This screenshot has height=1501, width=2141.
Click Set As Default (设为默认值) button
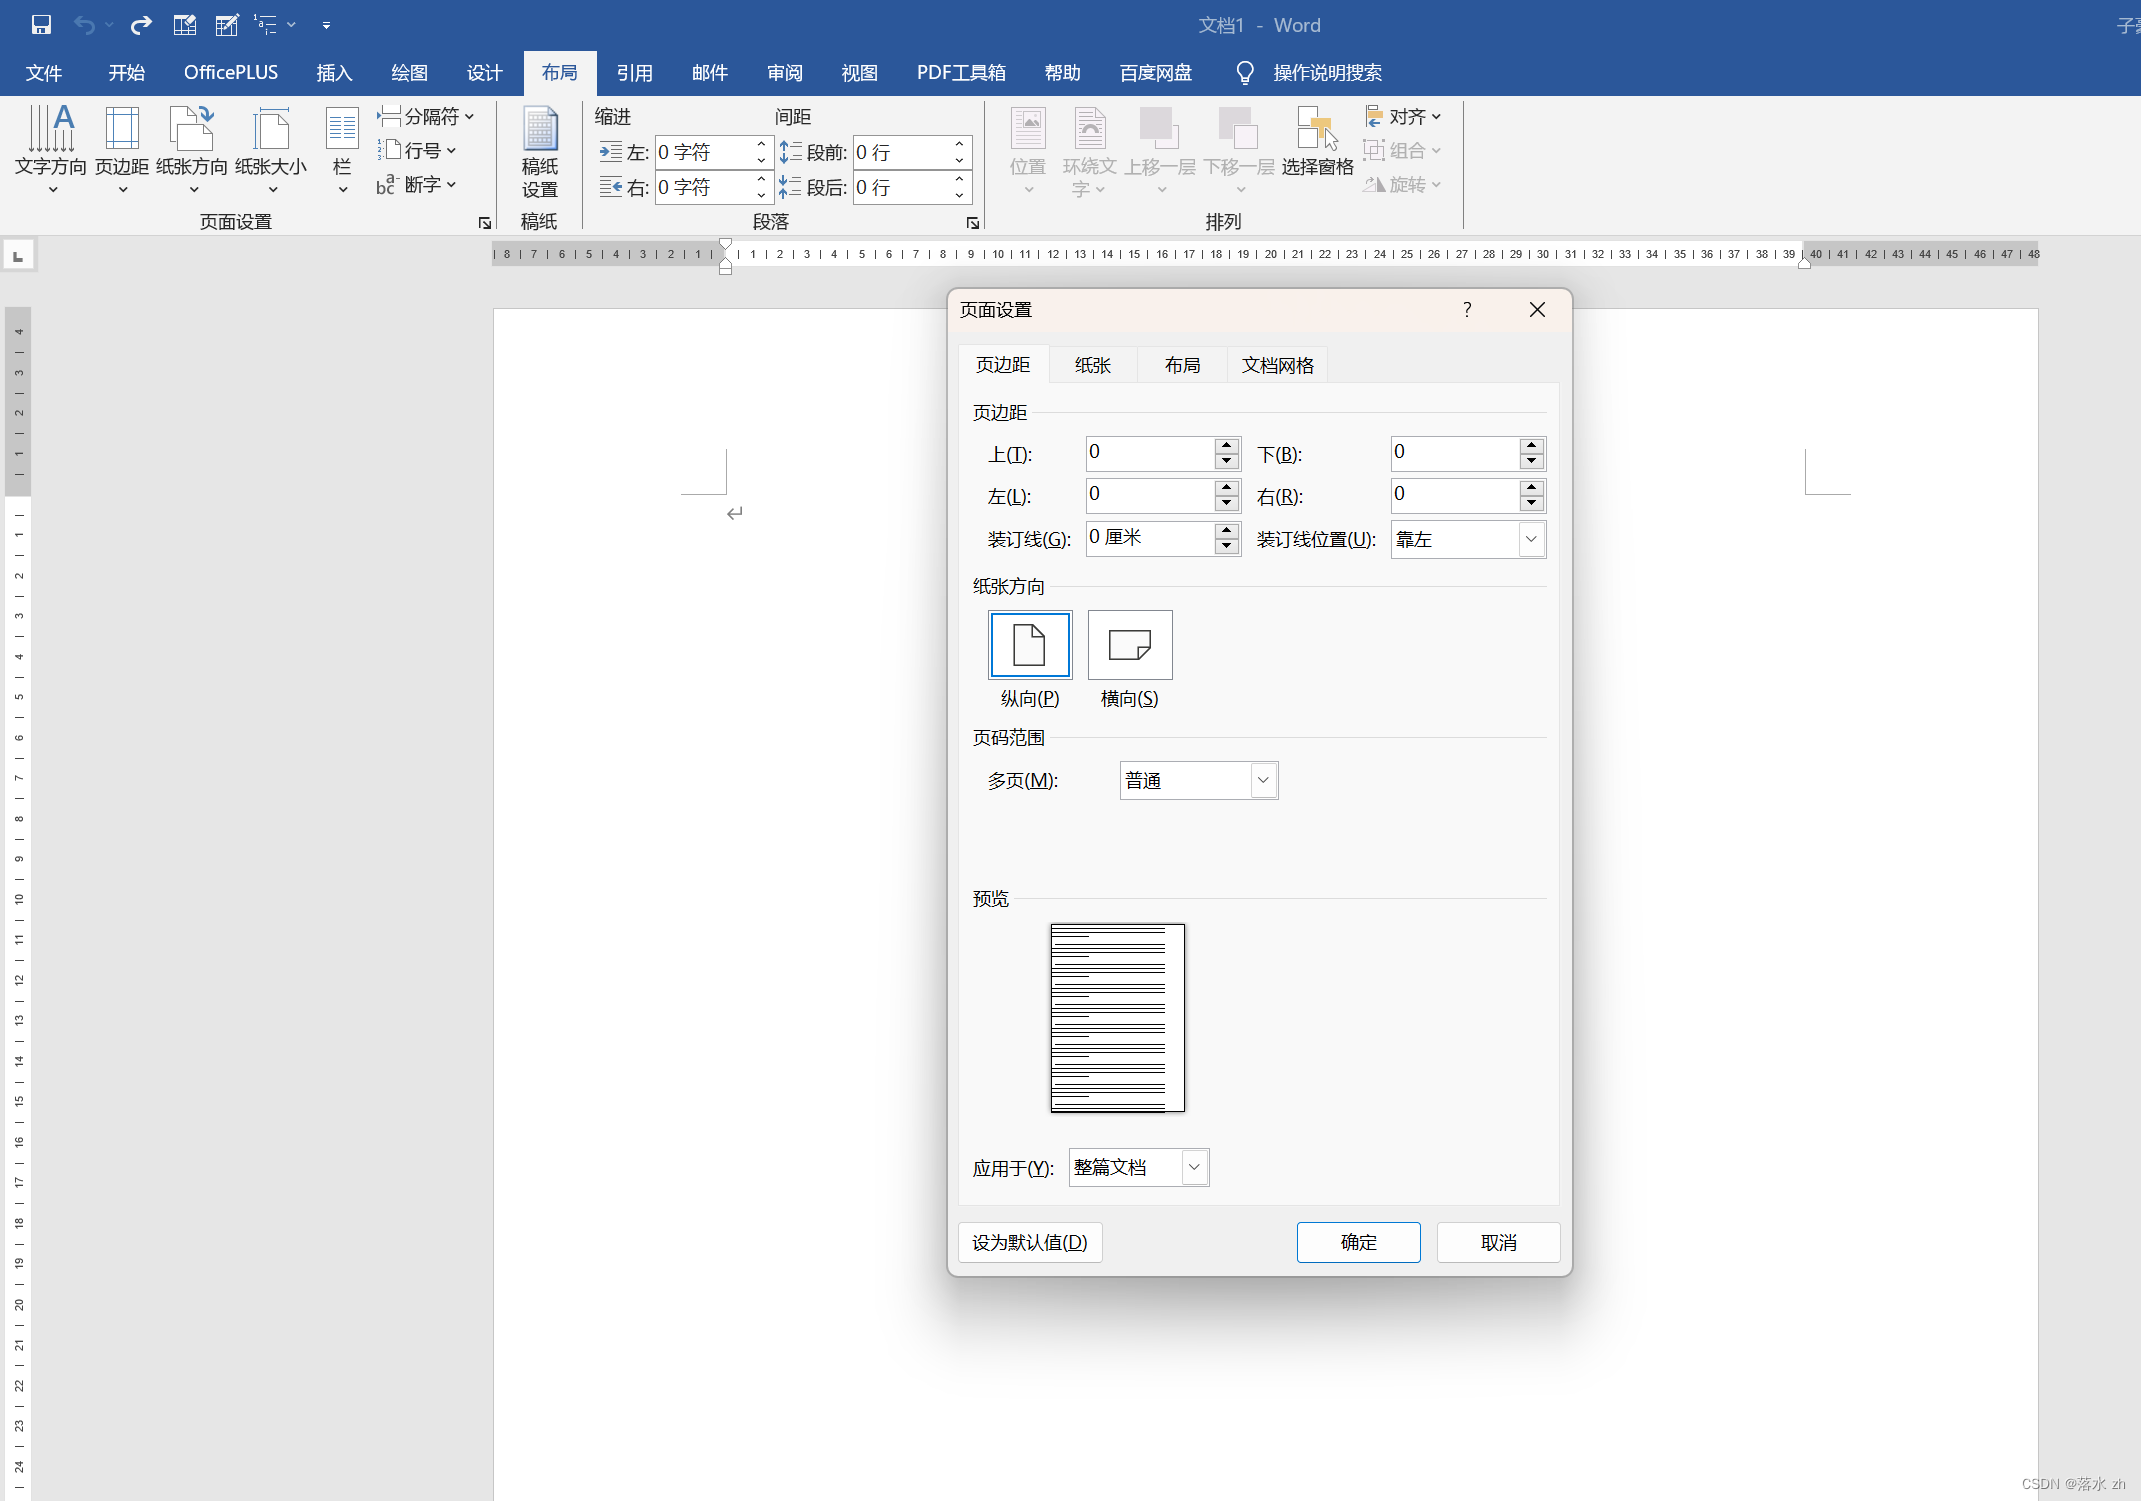pos(1030,1242)
